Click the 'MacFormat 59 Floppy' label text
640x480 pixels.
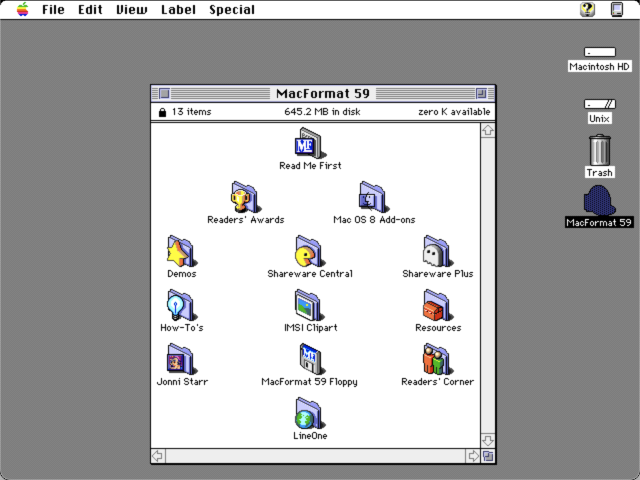click(x=309, y=382)
